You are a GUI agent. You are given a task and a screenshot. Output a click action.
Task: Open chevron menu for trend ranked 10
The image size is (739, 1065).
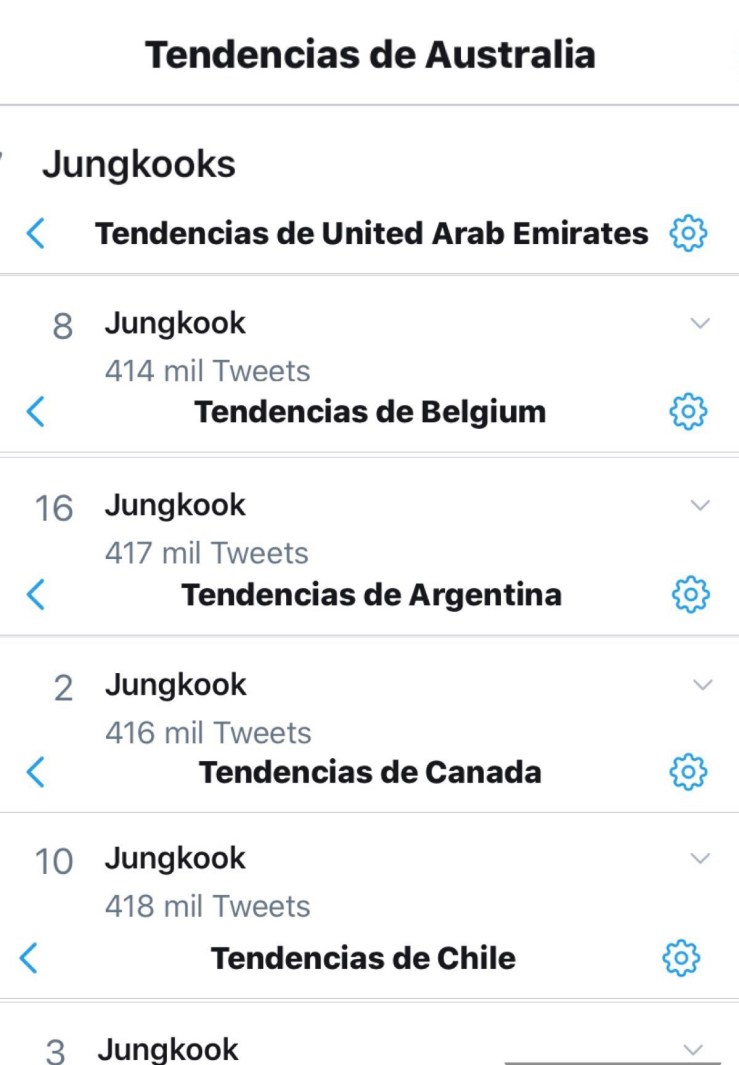701,858
